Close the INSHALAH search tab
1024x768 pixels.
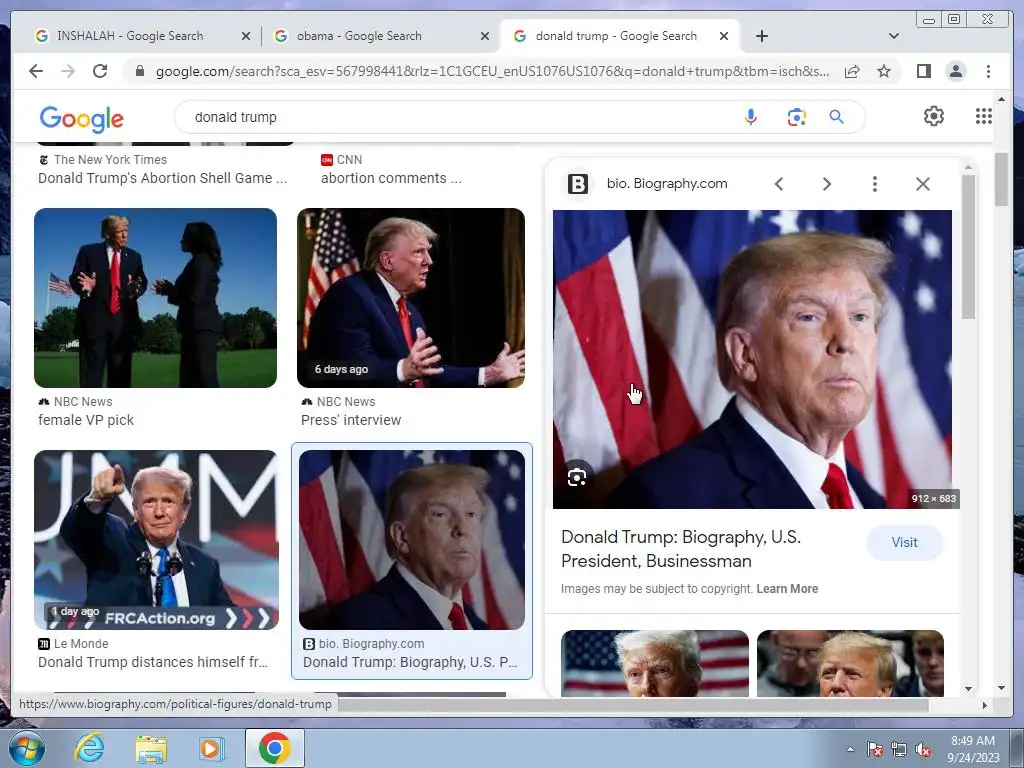coord(246,36)
